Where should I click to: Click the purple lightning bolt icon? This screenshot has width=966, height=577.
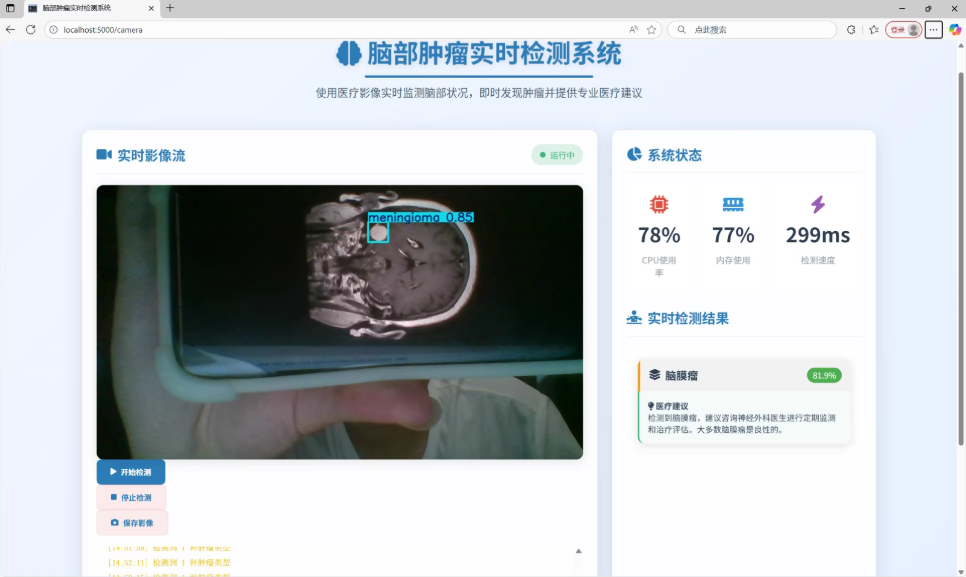pyautogui.click(x=818, y=204)
